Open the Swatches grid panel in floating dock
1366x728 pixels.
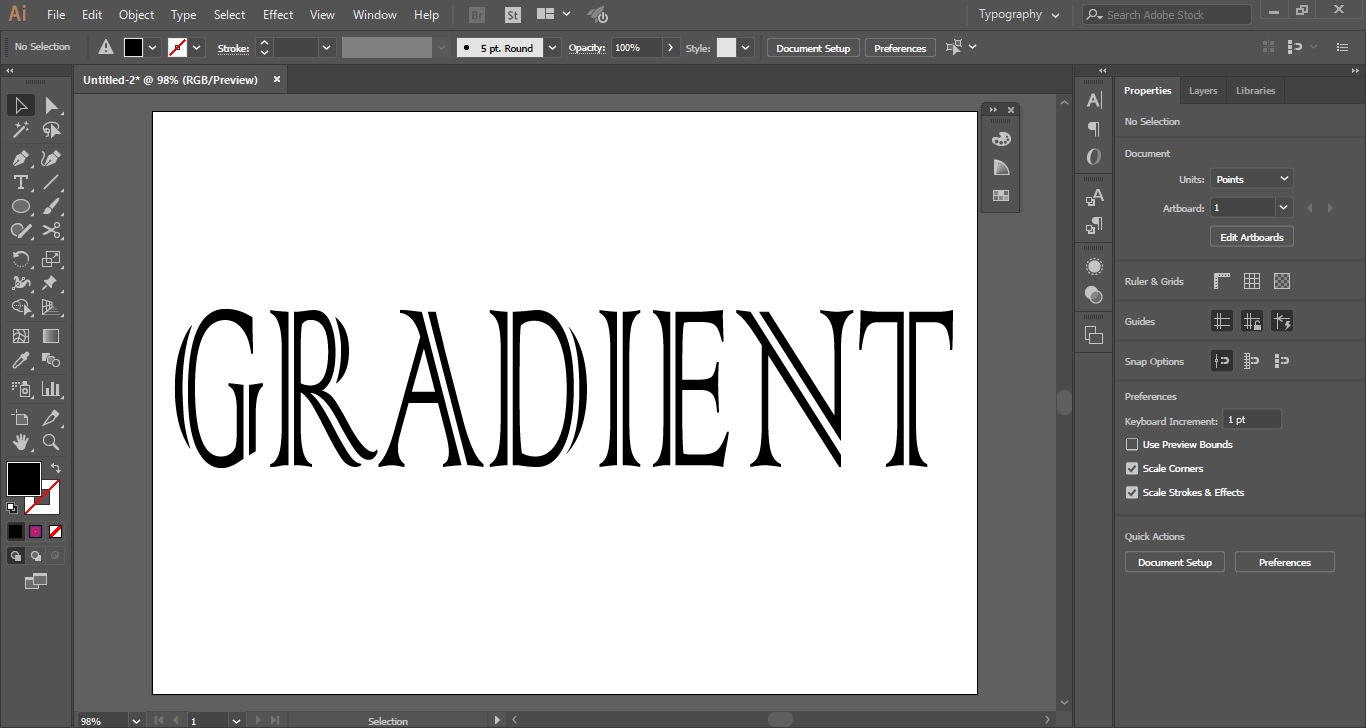pos(1001,196)
